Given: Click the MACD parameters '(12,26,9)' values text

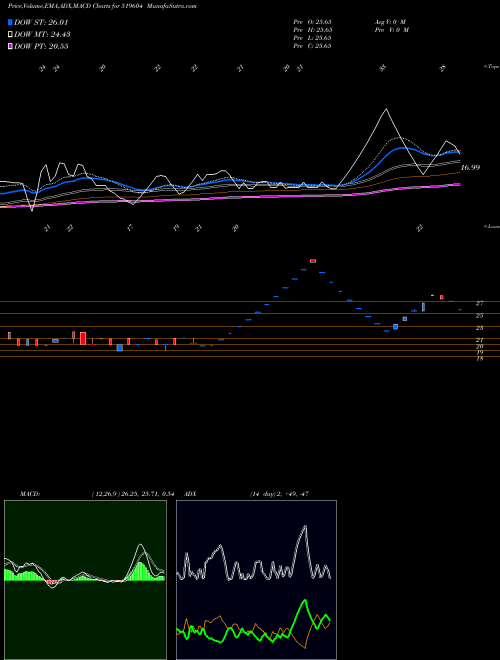Looking at the screenshot, I should pos(133,494).
